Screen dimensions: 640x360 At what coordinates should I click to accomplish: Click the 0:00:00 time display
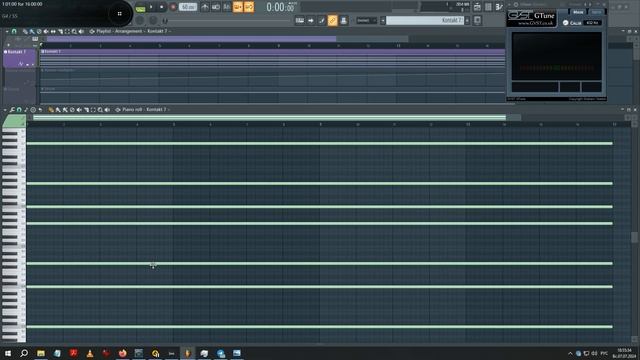click(280, 7)
